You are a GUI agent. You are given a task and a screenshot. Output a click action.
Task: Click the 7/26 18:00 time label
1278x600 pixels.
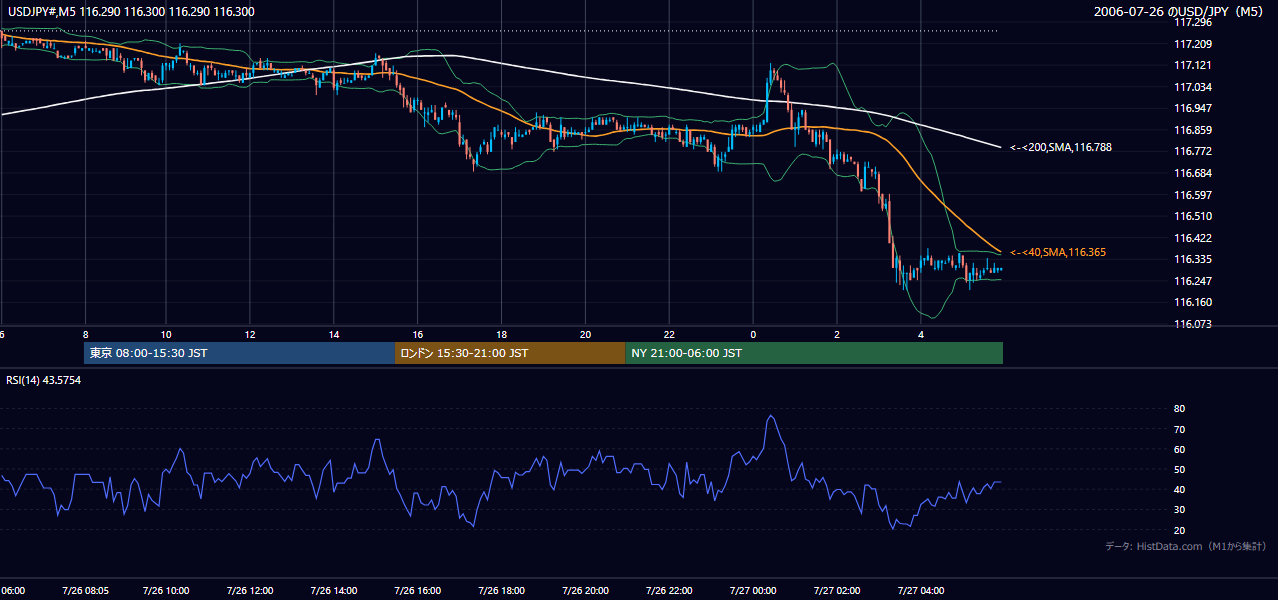pyautogui.click(x=502, y=590)
